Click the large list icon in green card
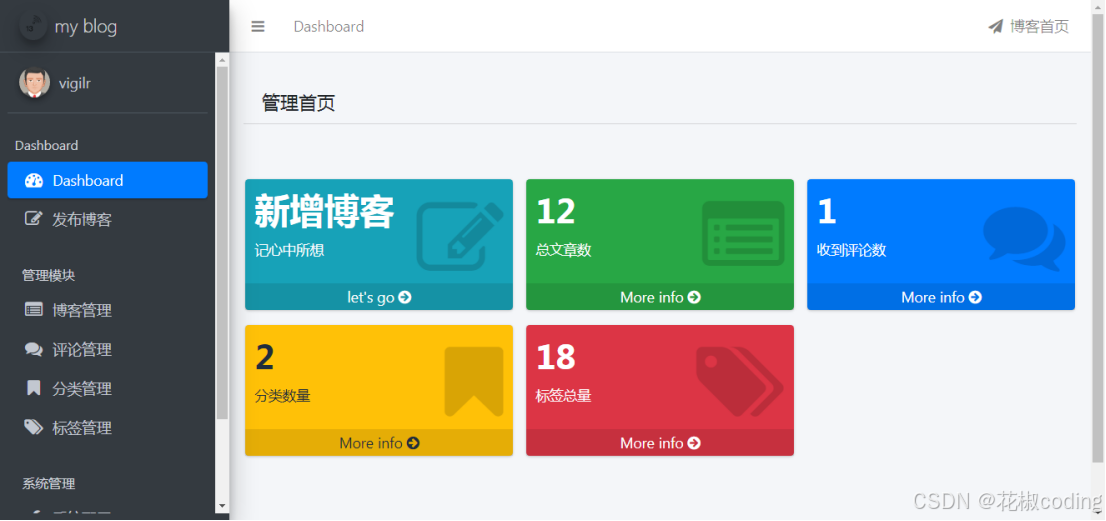This screenshot has width=1106, height=521. tap(743, 233)
